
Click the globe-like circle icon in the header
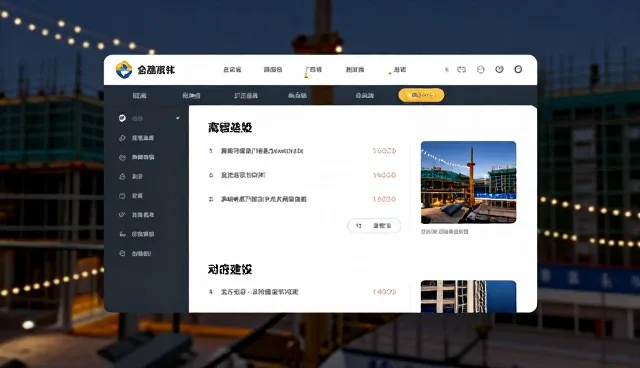481,70
